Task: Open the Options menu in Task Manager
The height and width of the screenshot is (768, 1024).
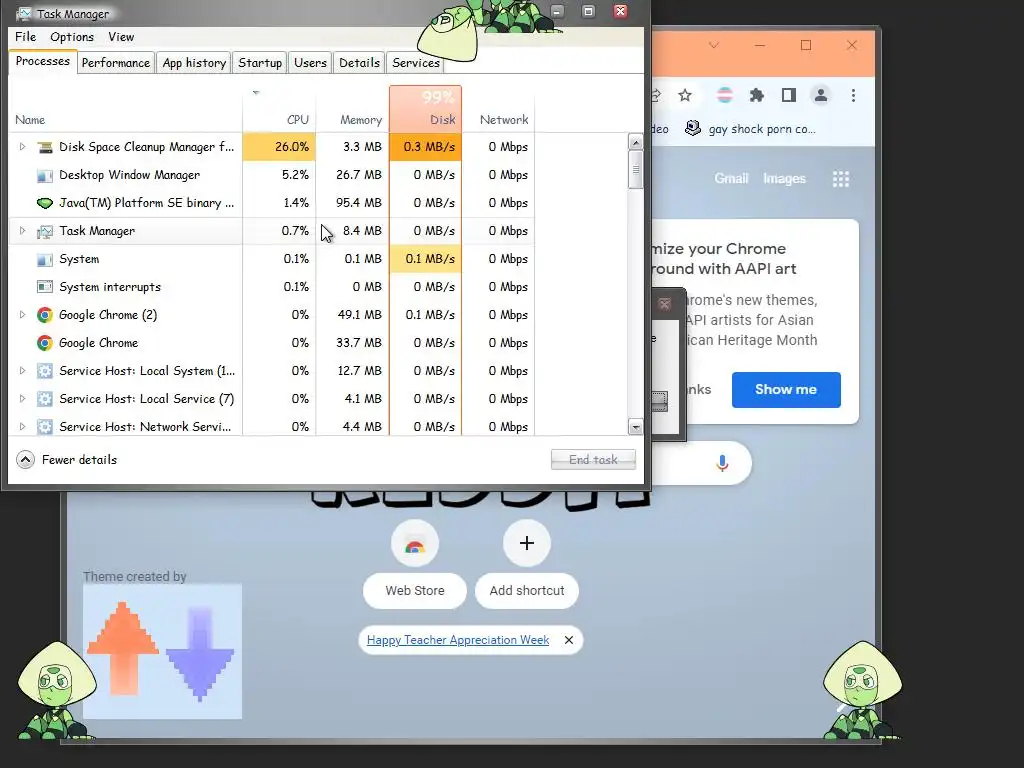Action: pyautogui.click(x=72, y=37)
